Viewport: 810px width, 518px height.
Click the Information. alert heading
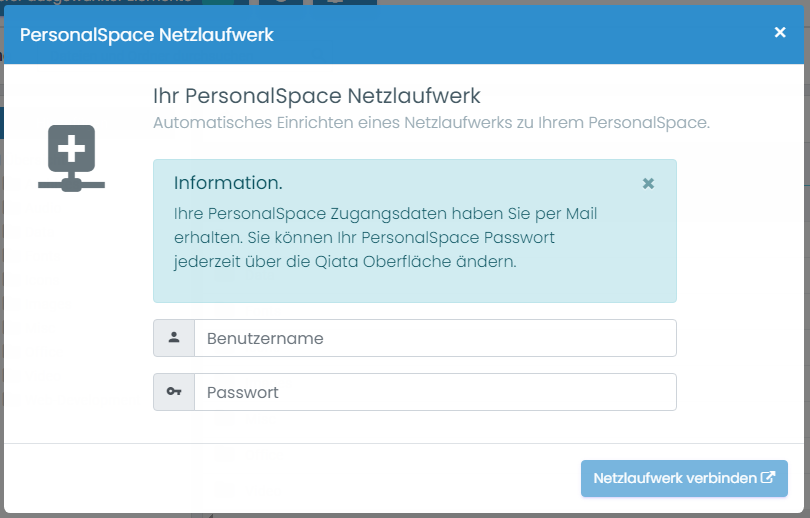[x=228, y=183]
